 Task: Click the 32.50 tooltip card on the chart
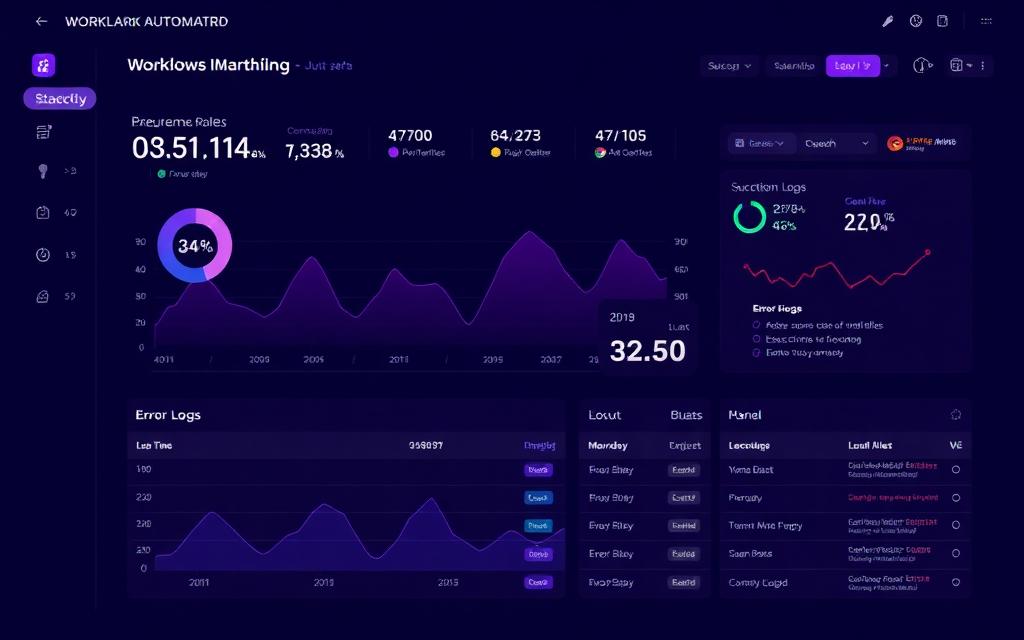pos(647,338)
